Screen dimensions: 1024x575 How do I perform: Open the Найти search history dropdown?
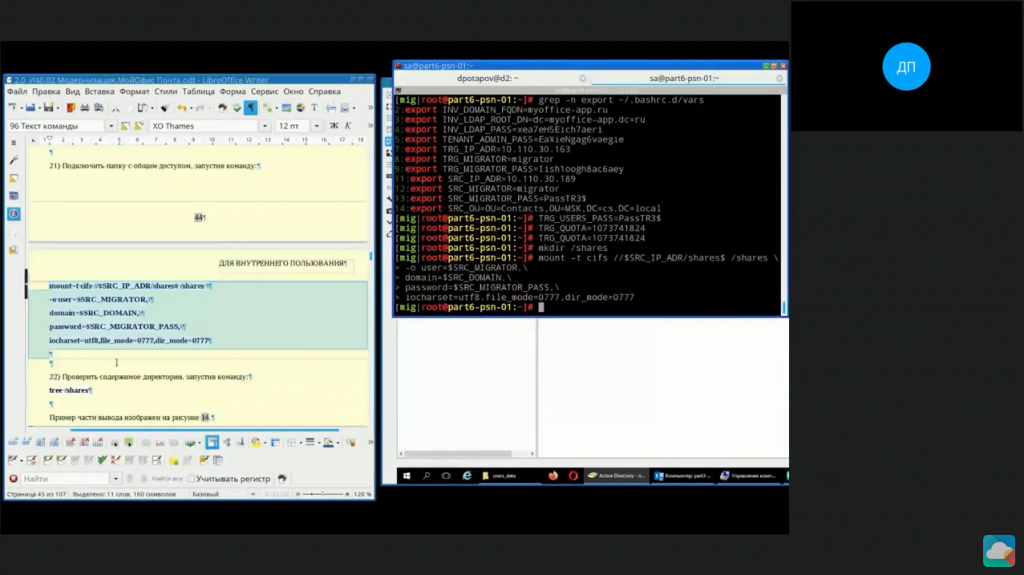(116, 479)
